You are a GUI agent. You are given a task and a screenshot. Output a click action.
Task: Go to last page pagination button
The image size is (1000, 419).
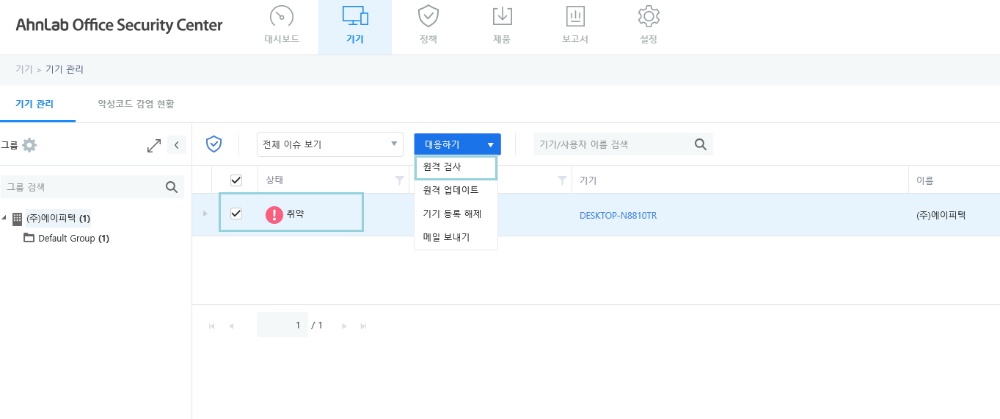point(364,326)
